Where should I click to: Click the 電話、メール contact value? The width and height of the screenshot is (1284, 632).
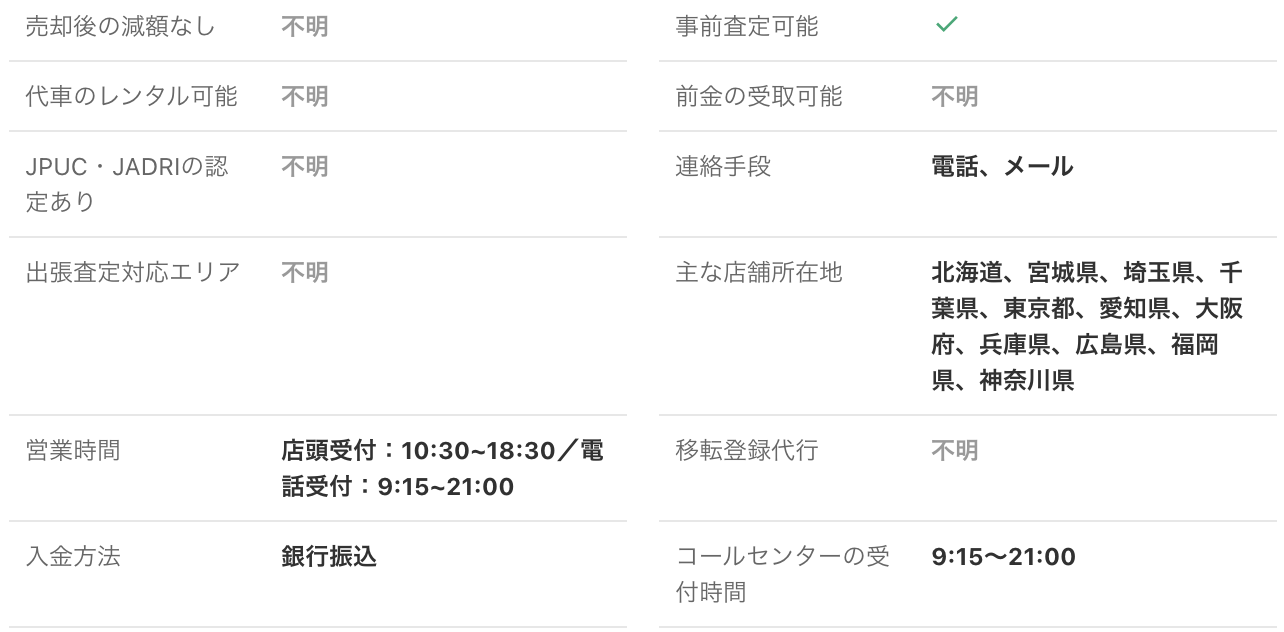click(x=1002, y=167)
